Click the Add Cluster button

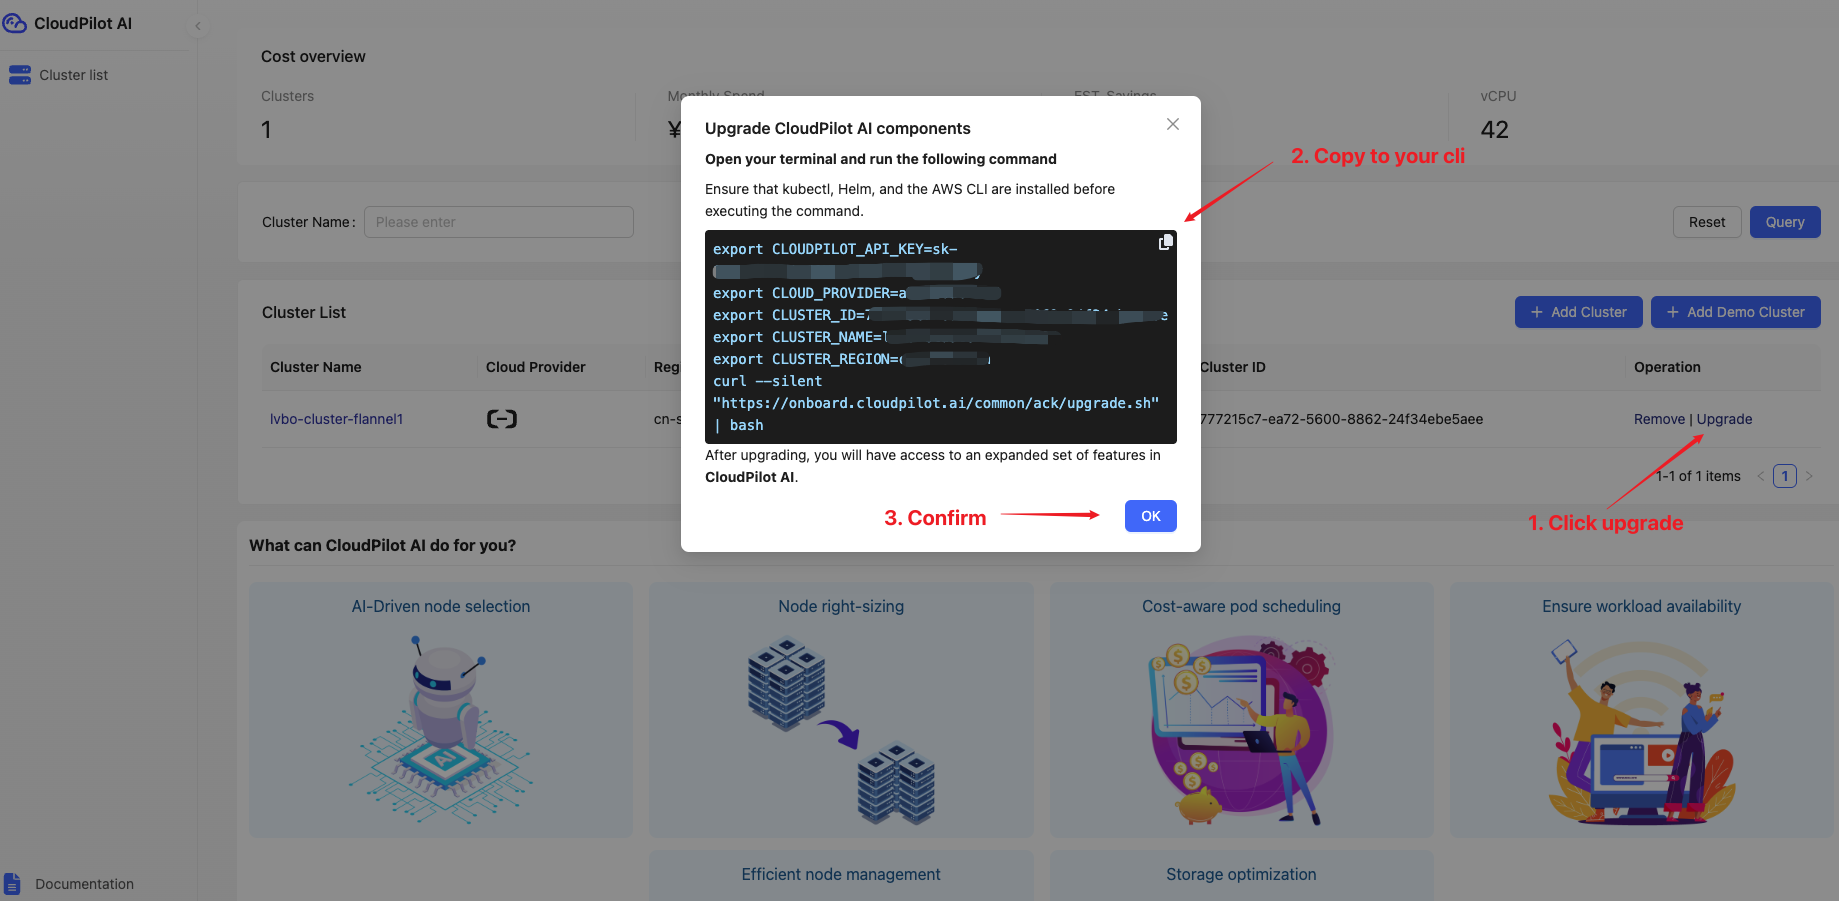[1578, 312]
